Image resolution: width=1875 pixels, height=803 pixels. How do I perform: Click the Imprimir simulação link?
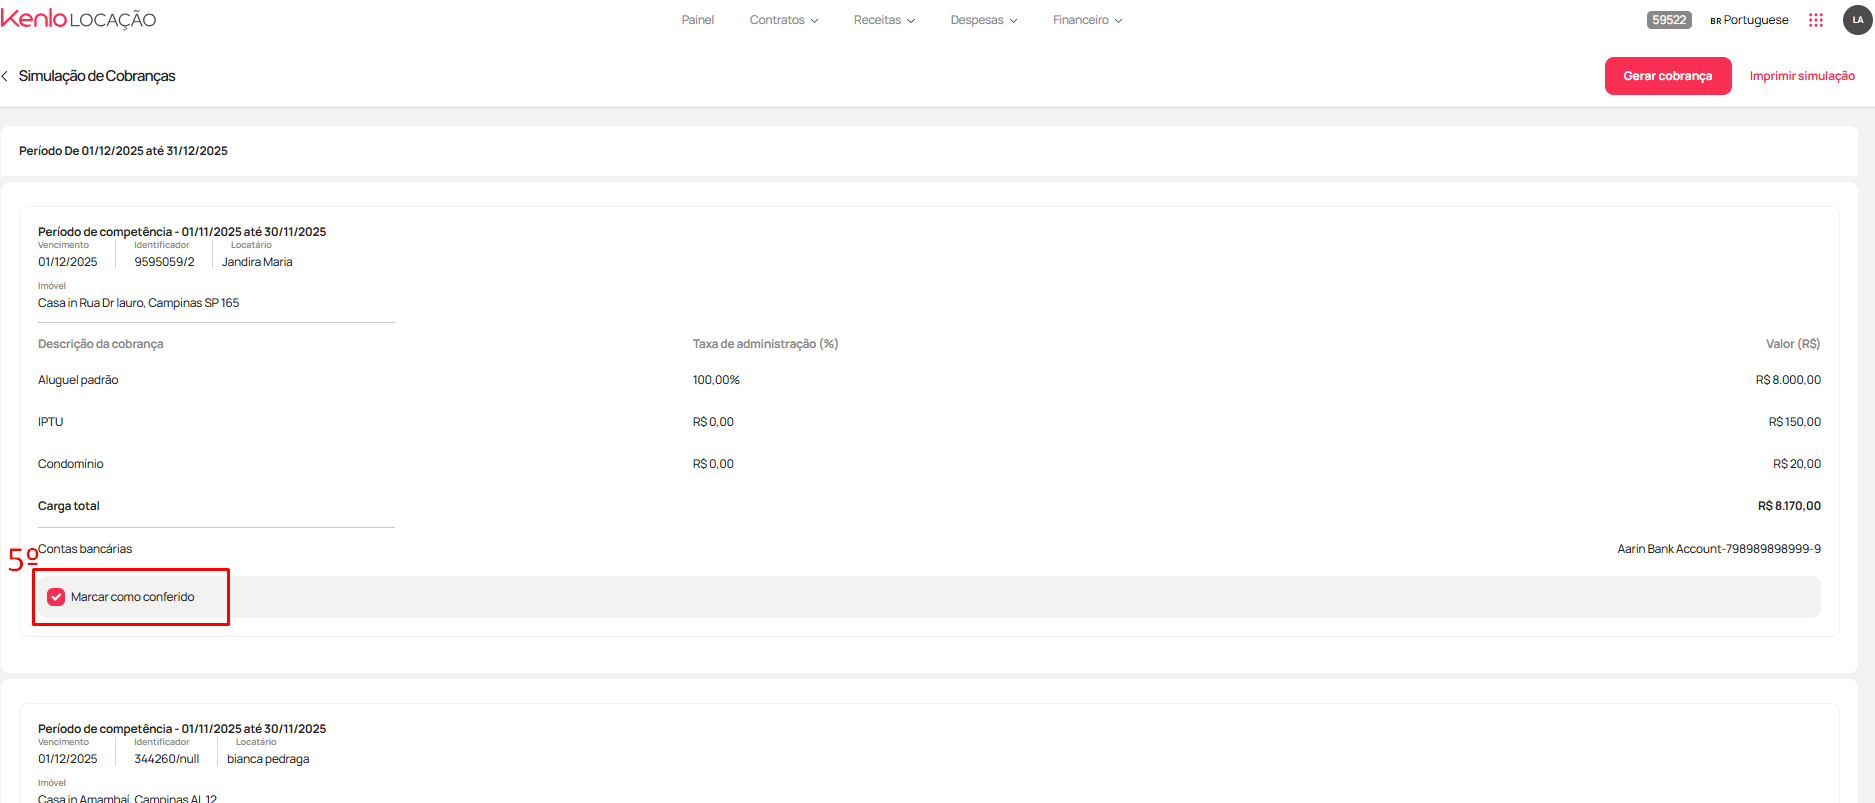coord(1802,76)
